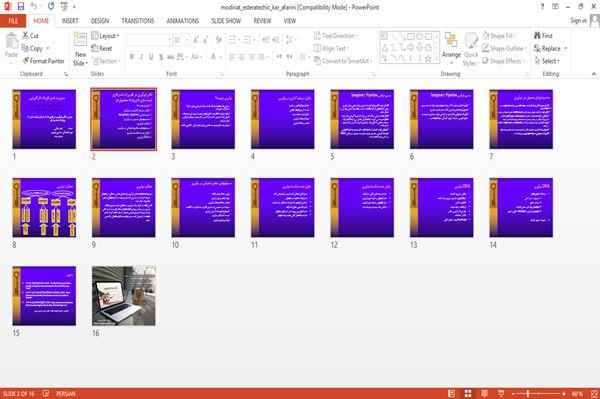Screen dimensions: 600x399
Task: Toggle Bold formatting button
Action: click(132, 57)
